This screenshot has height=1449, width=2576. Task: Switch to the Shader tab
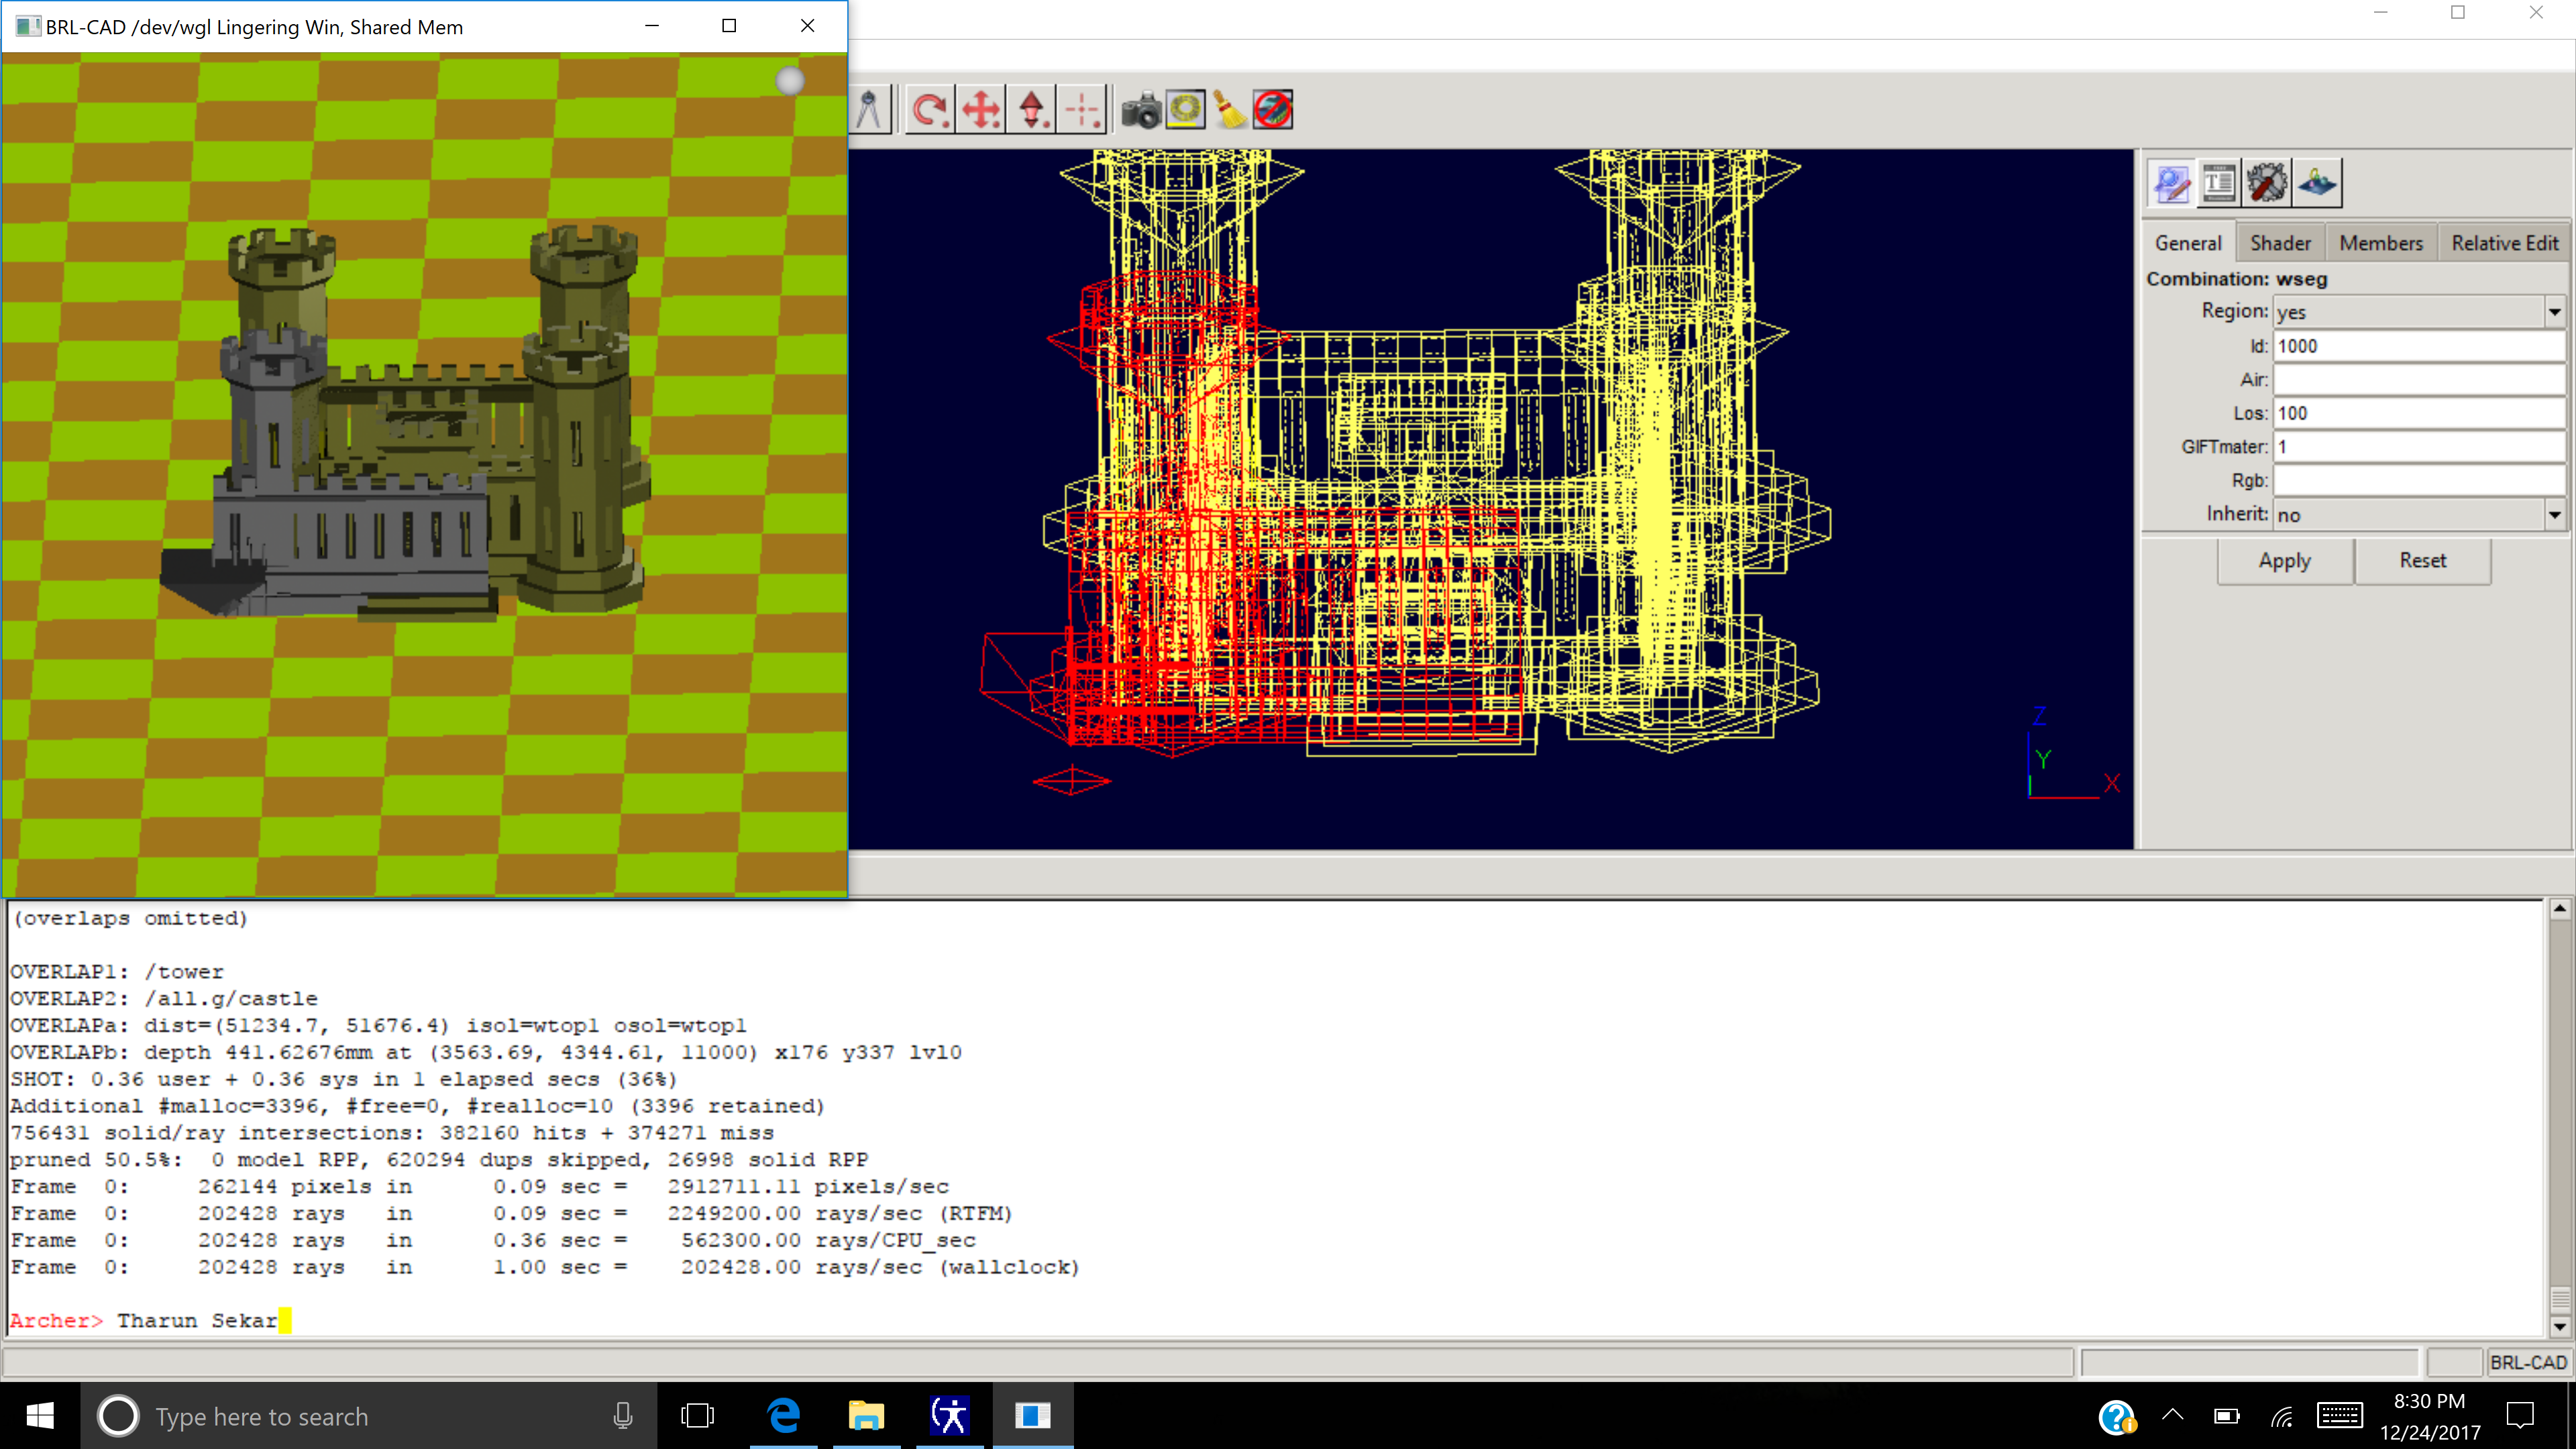click(x=2280, y=243)
